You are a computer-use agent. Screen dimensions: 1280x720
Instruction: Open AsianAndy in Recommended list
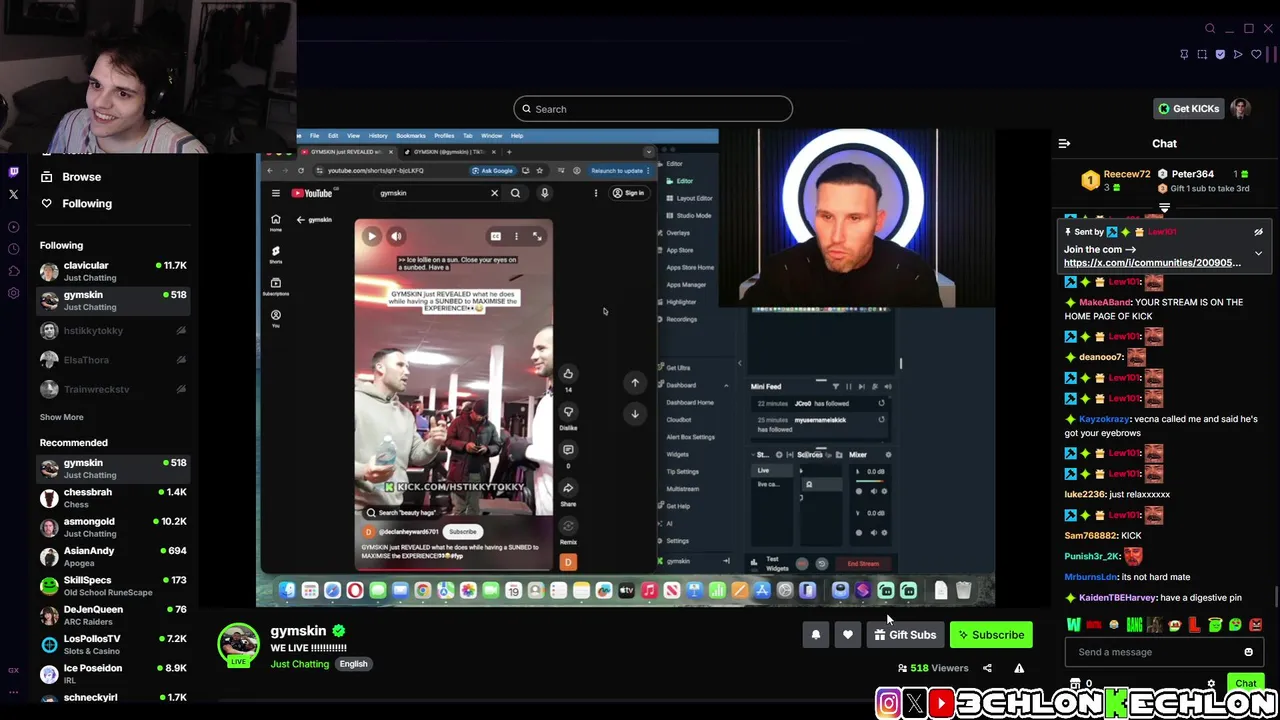(x=113, y=557)
